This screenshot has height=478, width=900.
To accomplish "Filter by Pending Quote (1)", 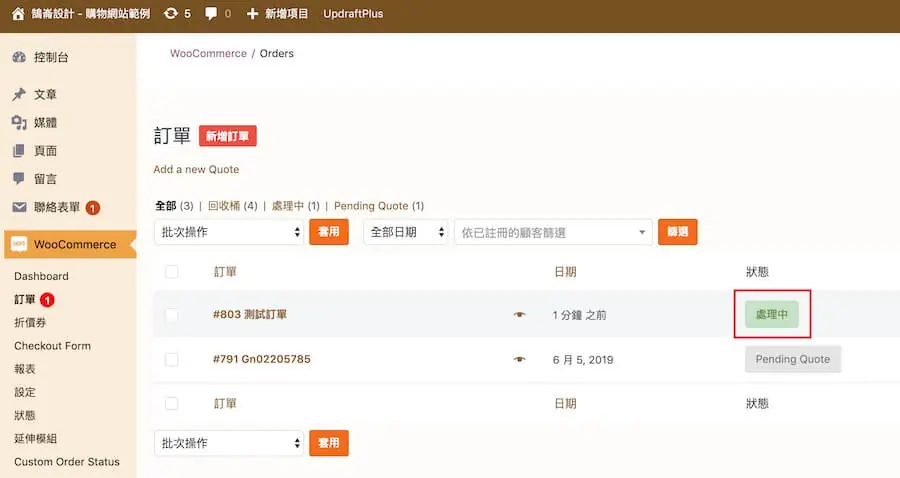I will click(x=379, y=205).
